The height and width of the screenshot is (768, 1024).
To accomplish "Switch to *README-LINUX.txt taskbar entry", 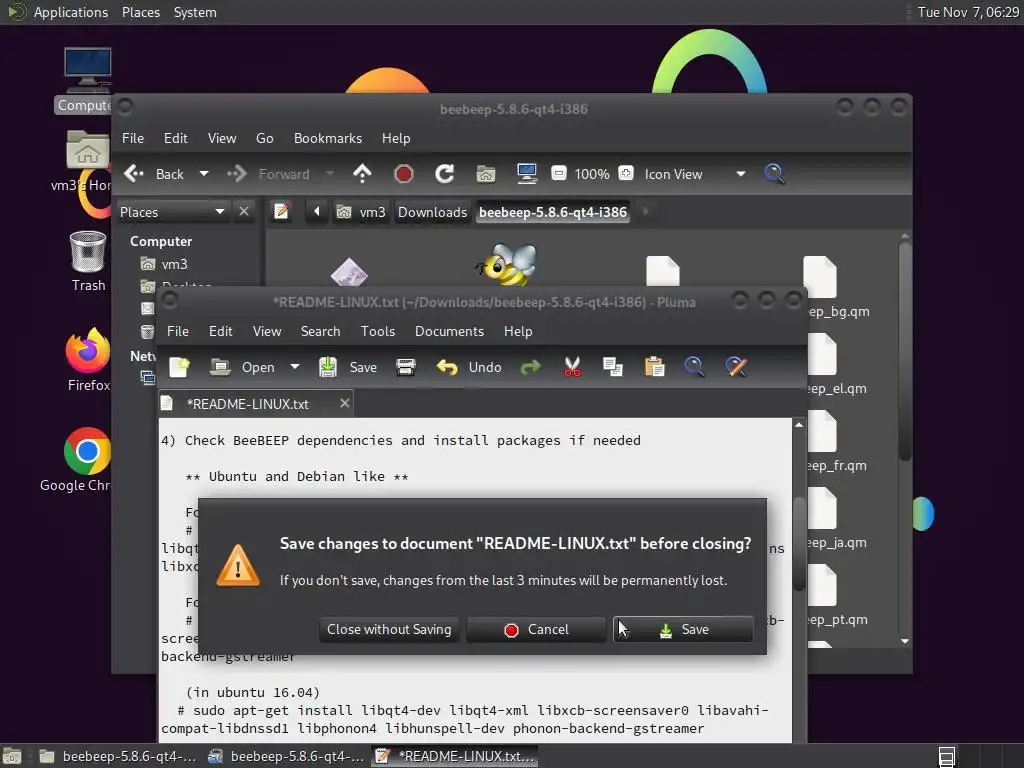I will tap(455, 756).
